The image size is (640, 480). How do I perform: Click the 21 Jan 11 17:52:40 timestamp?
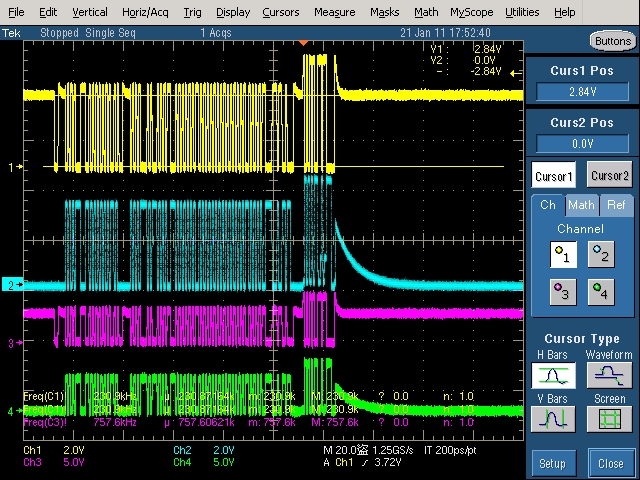pyautogui.click(x=445, y=33)
